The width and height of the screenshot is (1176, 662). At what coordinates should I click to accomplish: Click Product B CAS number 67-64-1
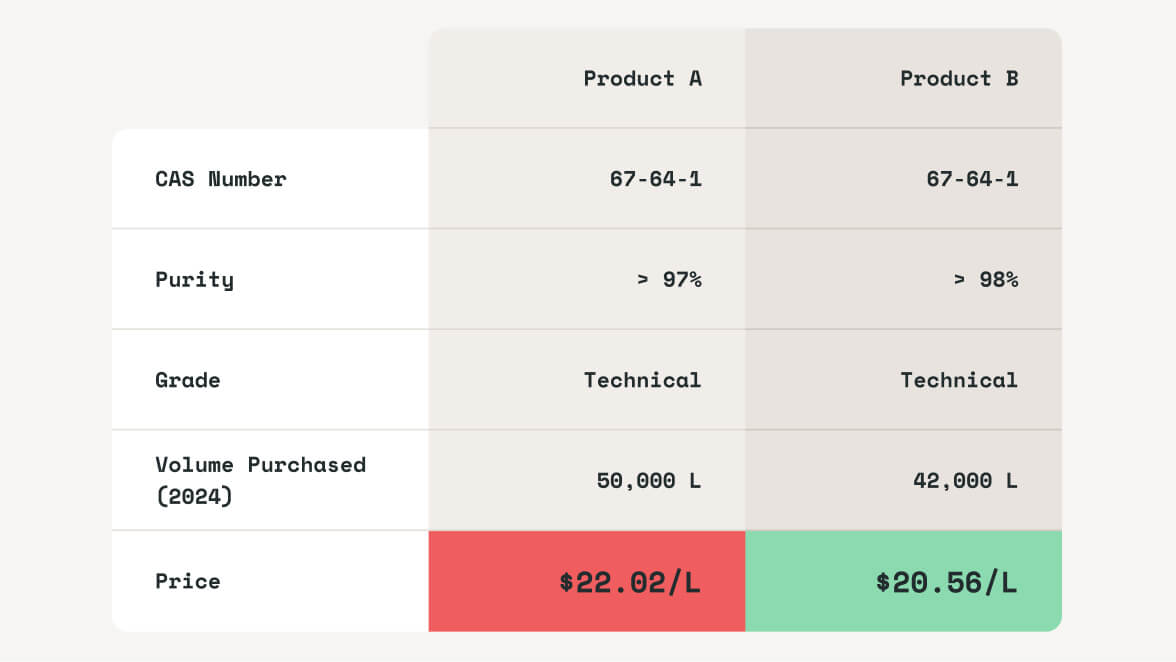pyautogui.click(x=971, y=179)
